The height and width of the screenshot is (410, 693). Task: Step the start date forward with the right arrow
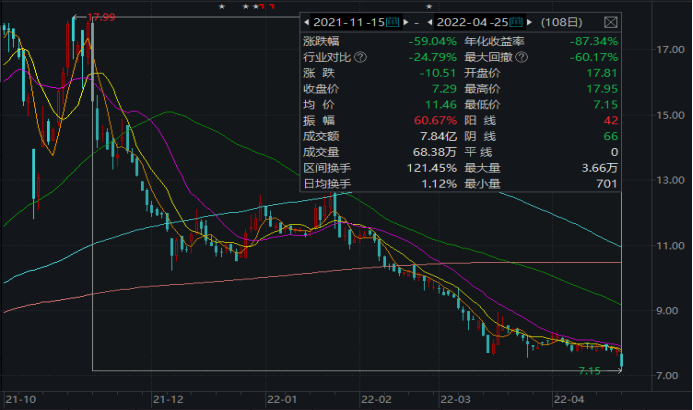(x=408, y=21)
